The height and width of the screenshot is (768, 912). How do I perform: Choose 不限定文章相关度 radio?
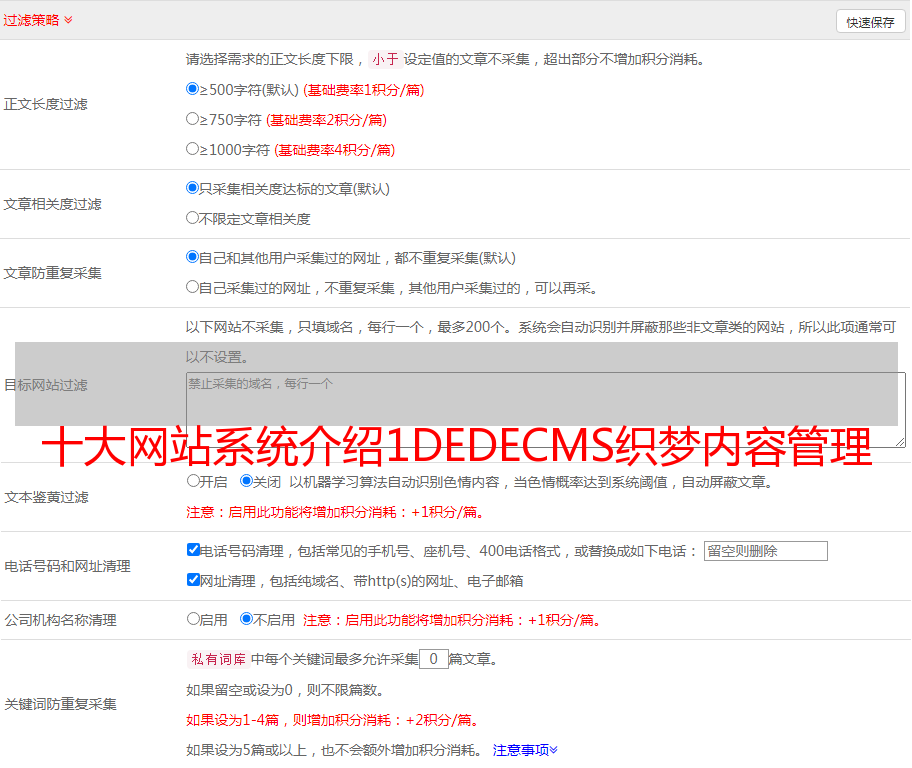(193, 218)
